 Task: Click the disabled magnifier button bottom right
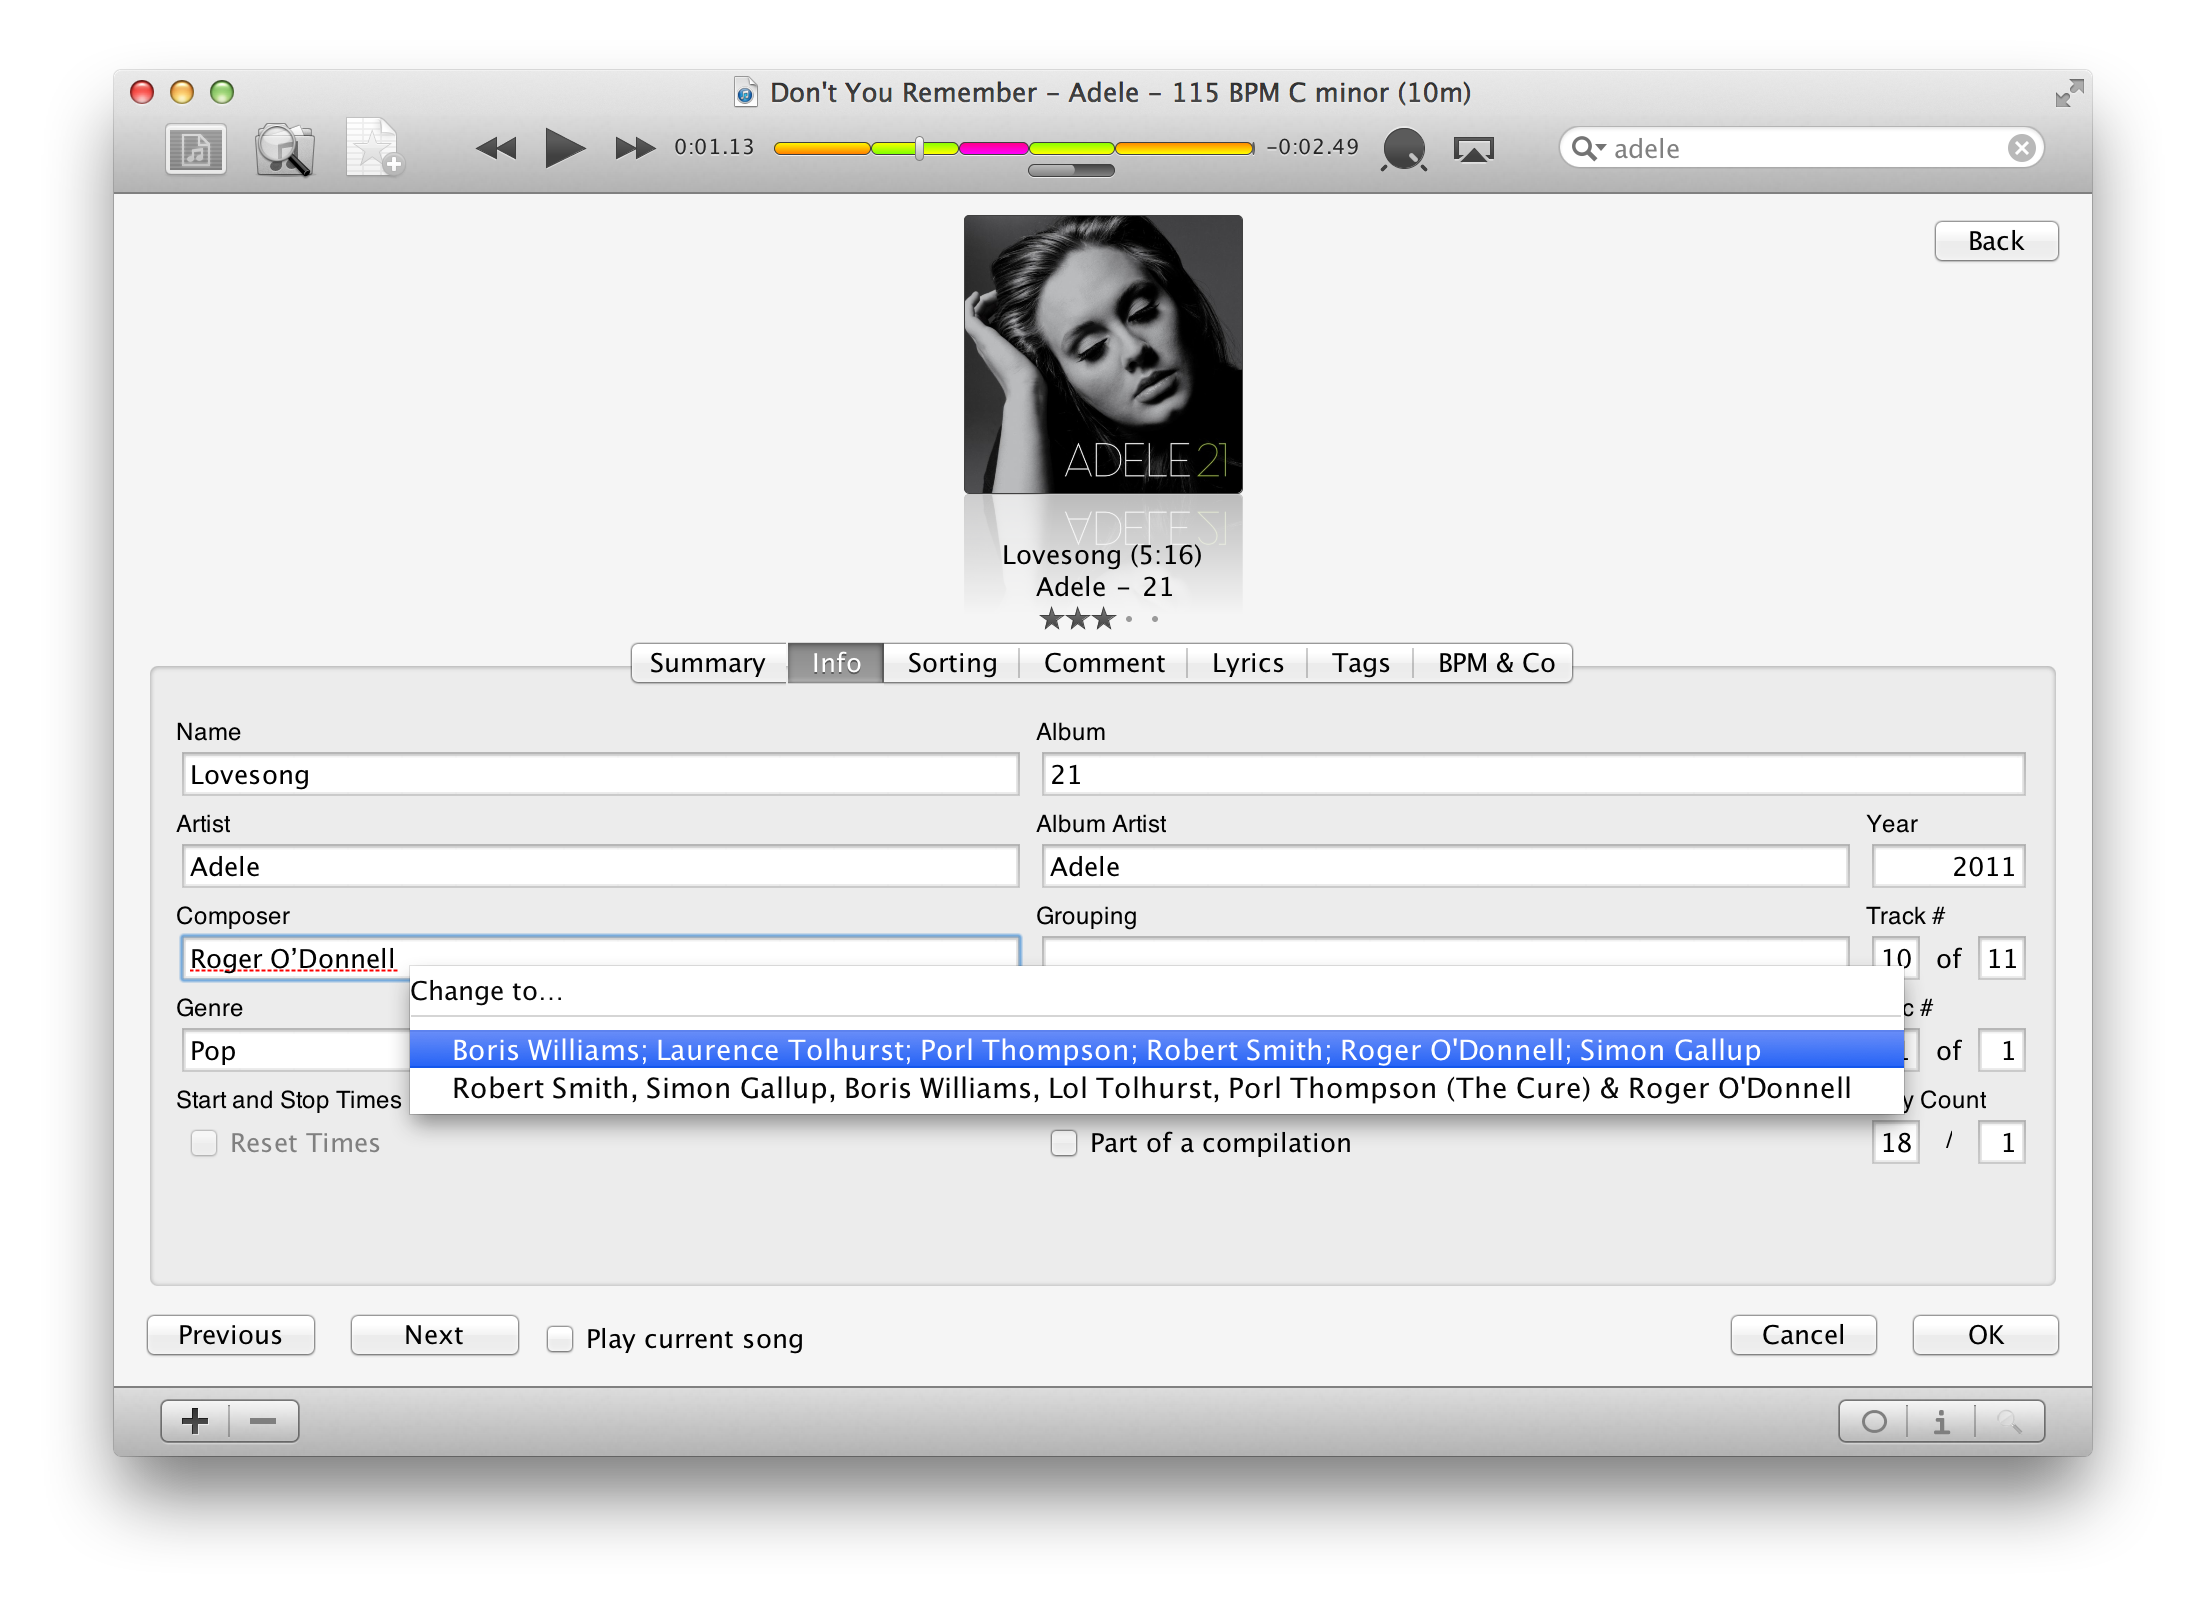click(x=2009, y=1421)
